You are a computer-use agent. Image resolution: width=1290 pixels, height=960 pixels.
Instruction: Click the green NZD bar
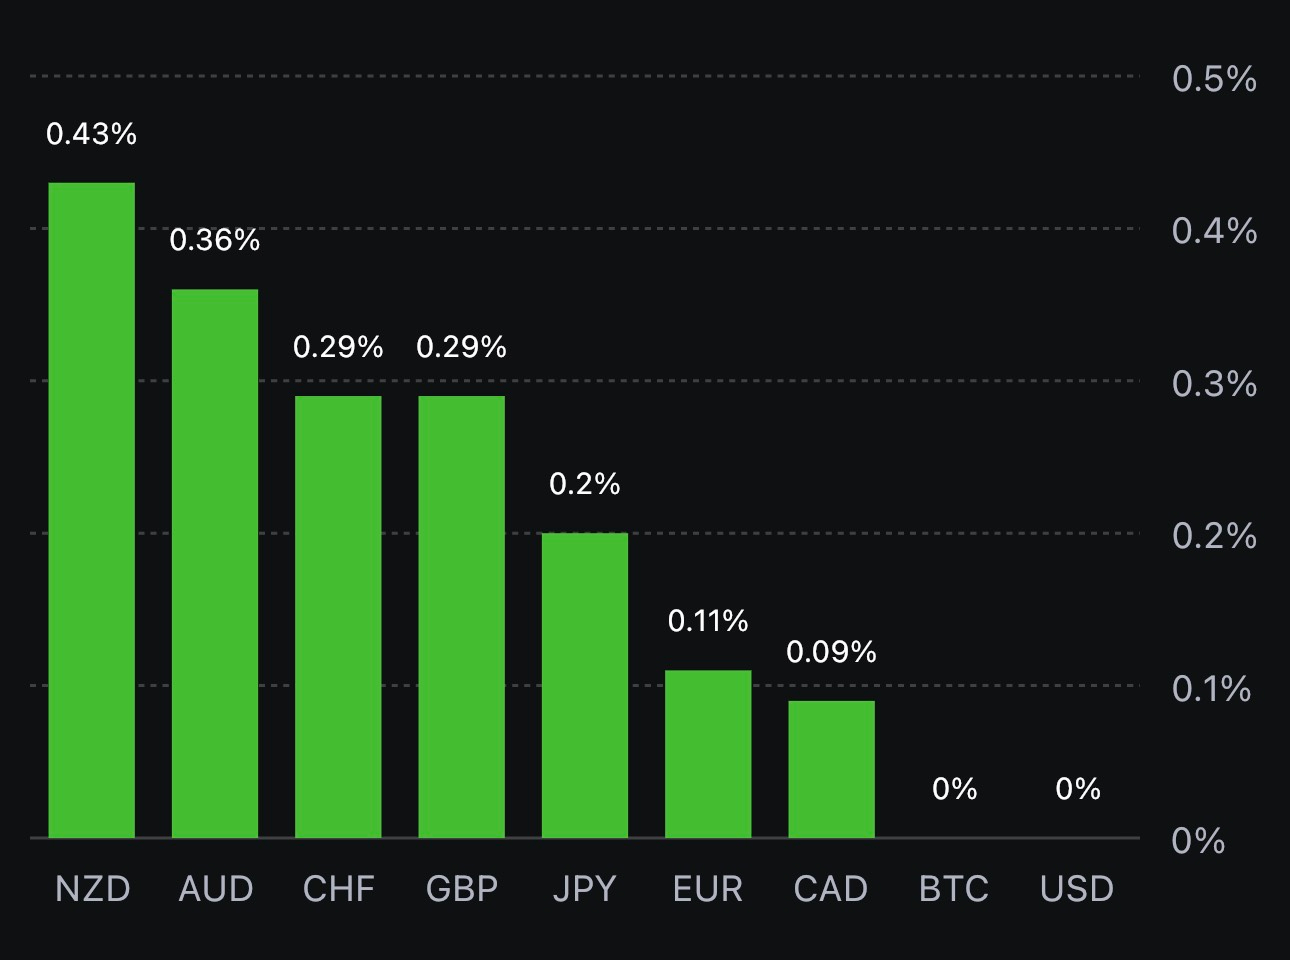(x=92, y=510)
